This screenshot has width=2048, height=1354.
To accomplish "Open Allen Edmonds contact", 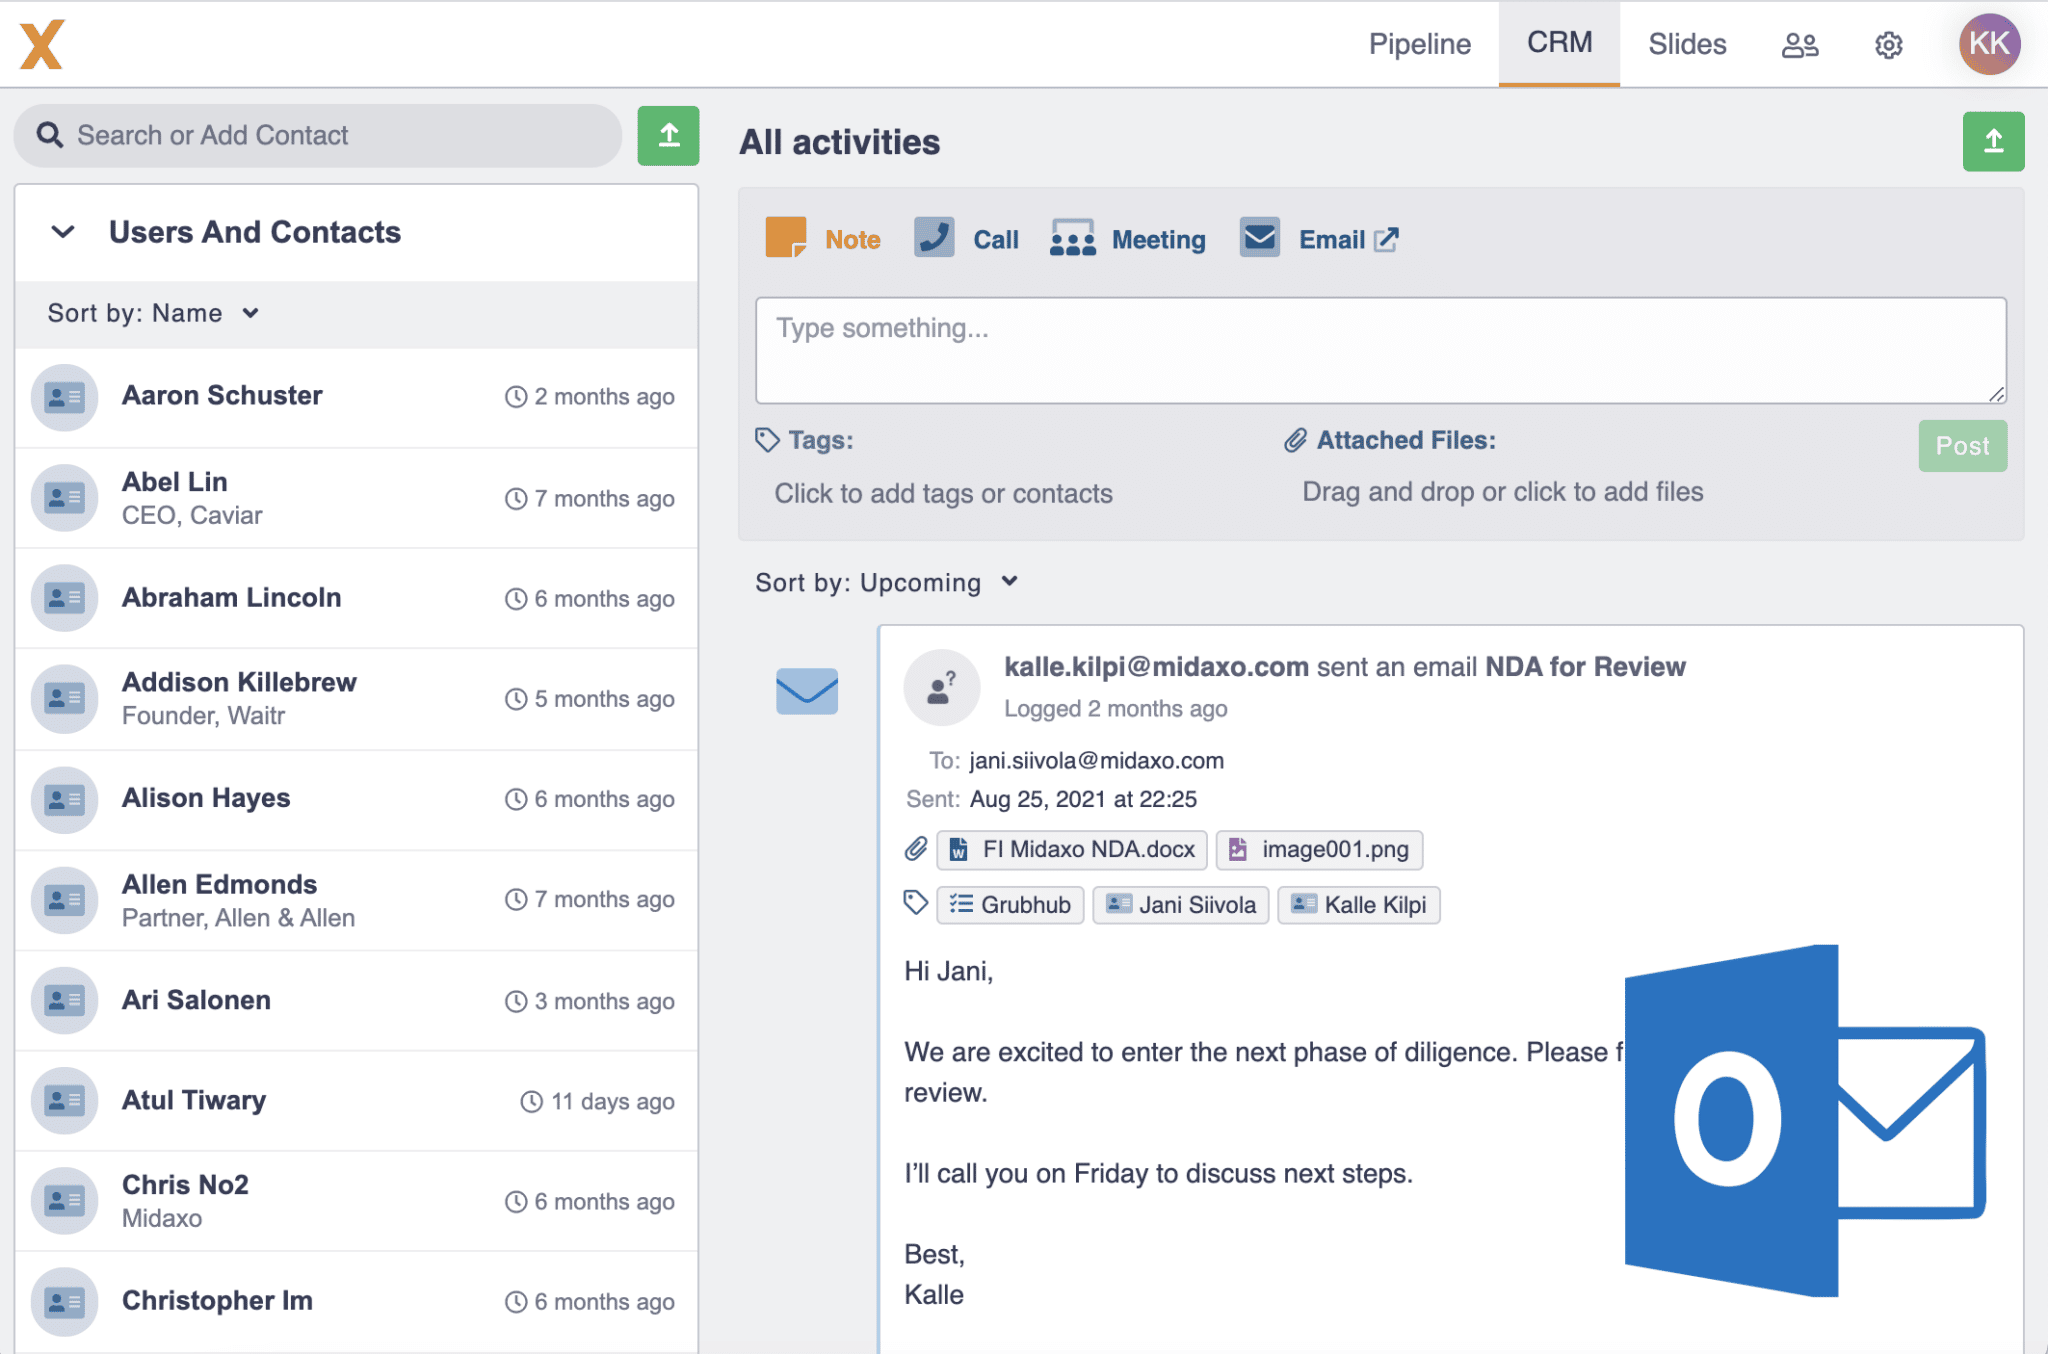I will [x=356, y=900].
